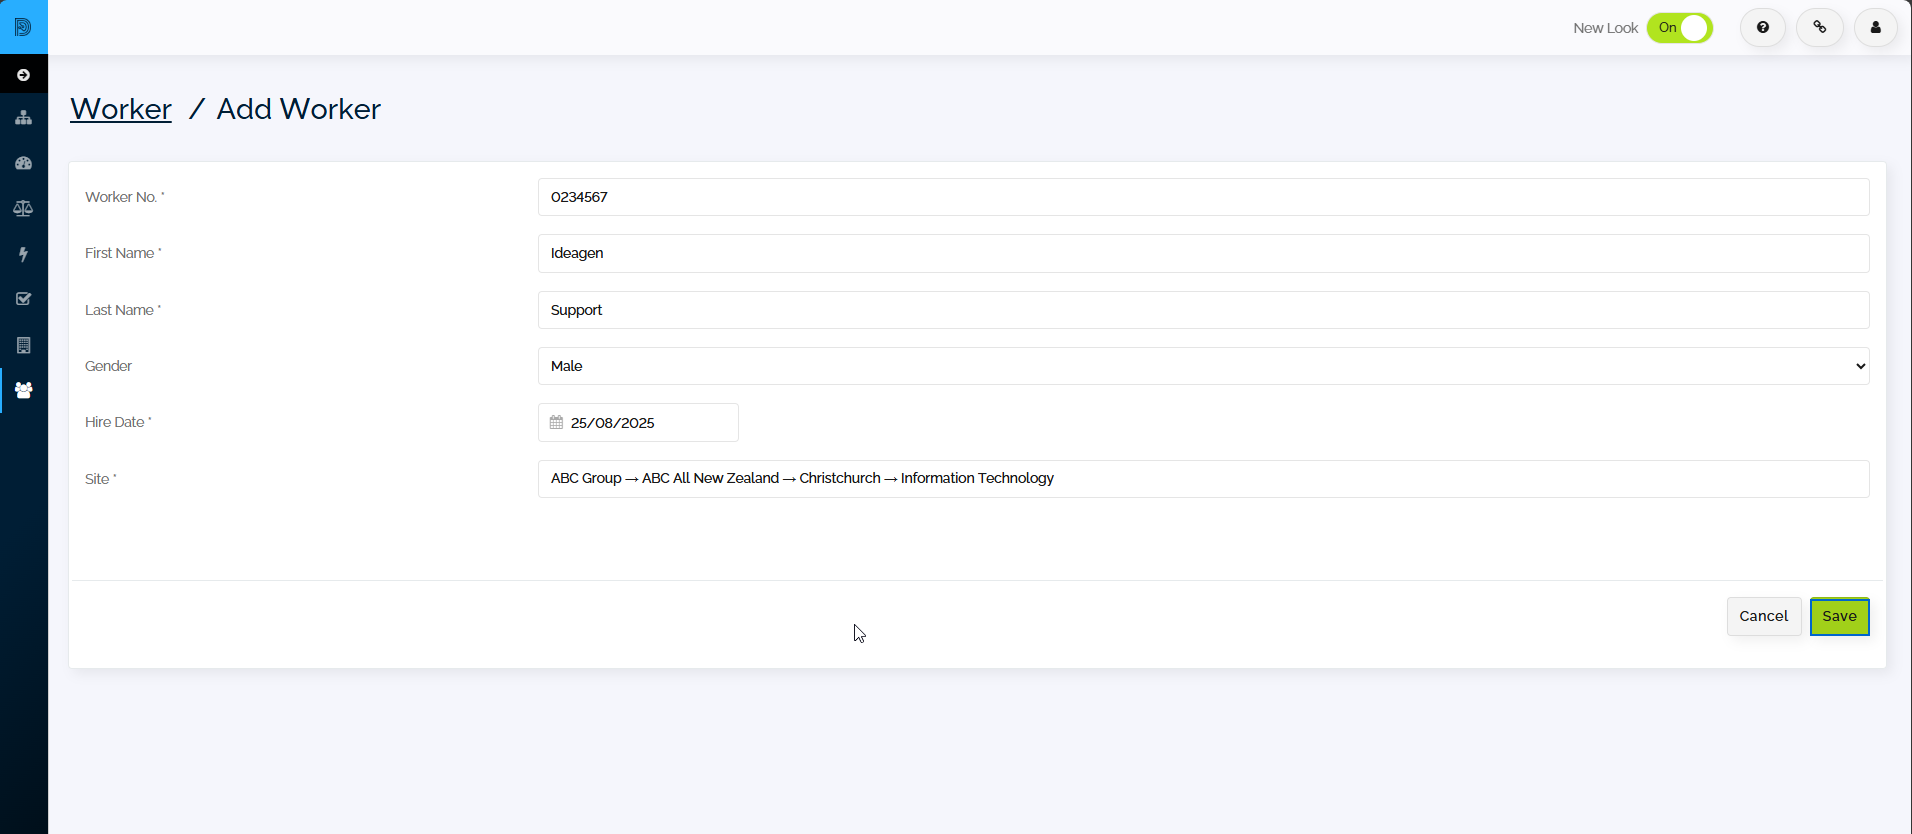Click the 'Worker No.' label

click(124, 197)
